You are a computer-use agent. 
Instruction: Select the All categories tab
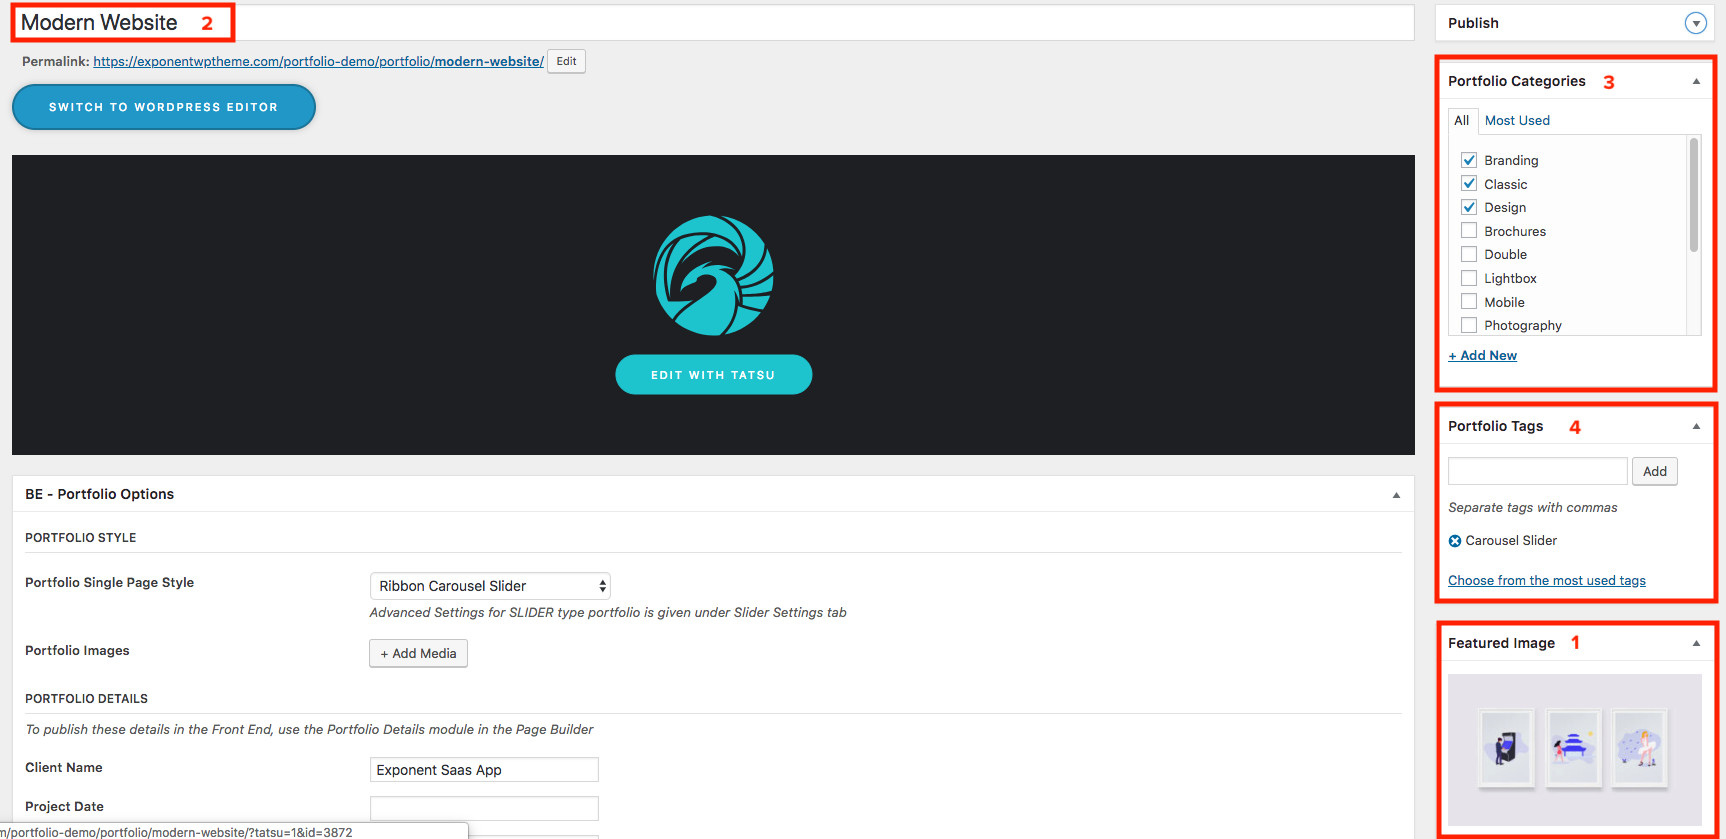(1461, 120)
